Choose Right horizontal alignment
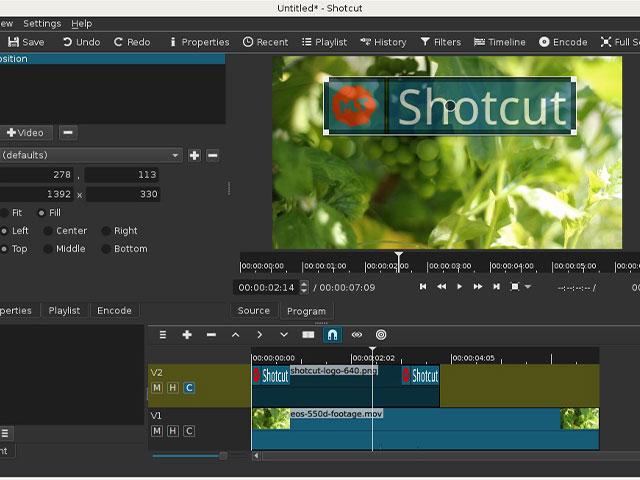The height and width of the screenshot is (480, 640). (120, 231)
